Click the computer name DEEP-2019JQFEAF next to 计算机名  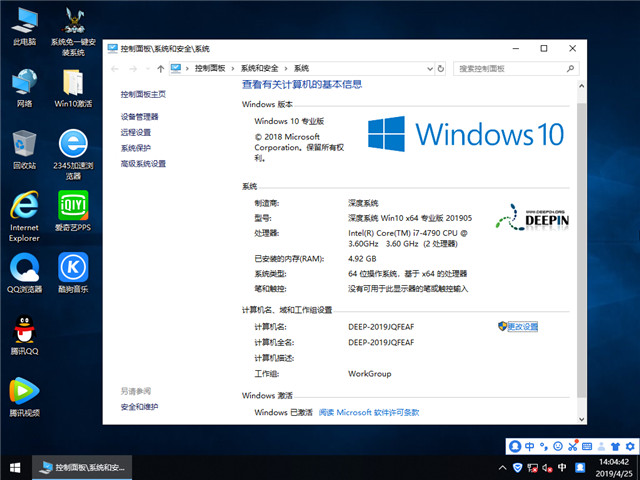tap(381, 327)
